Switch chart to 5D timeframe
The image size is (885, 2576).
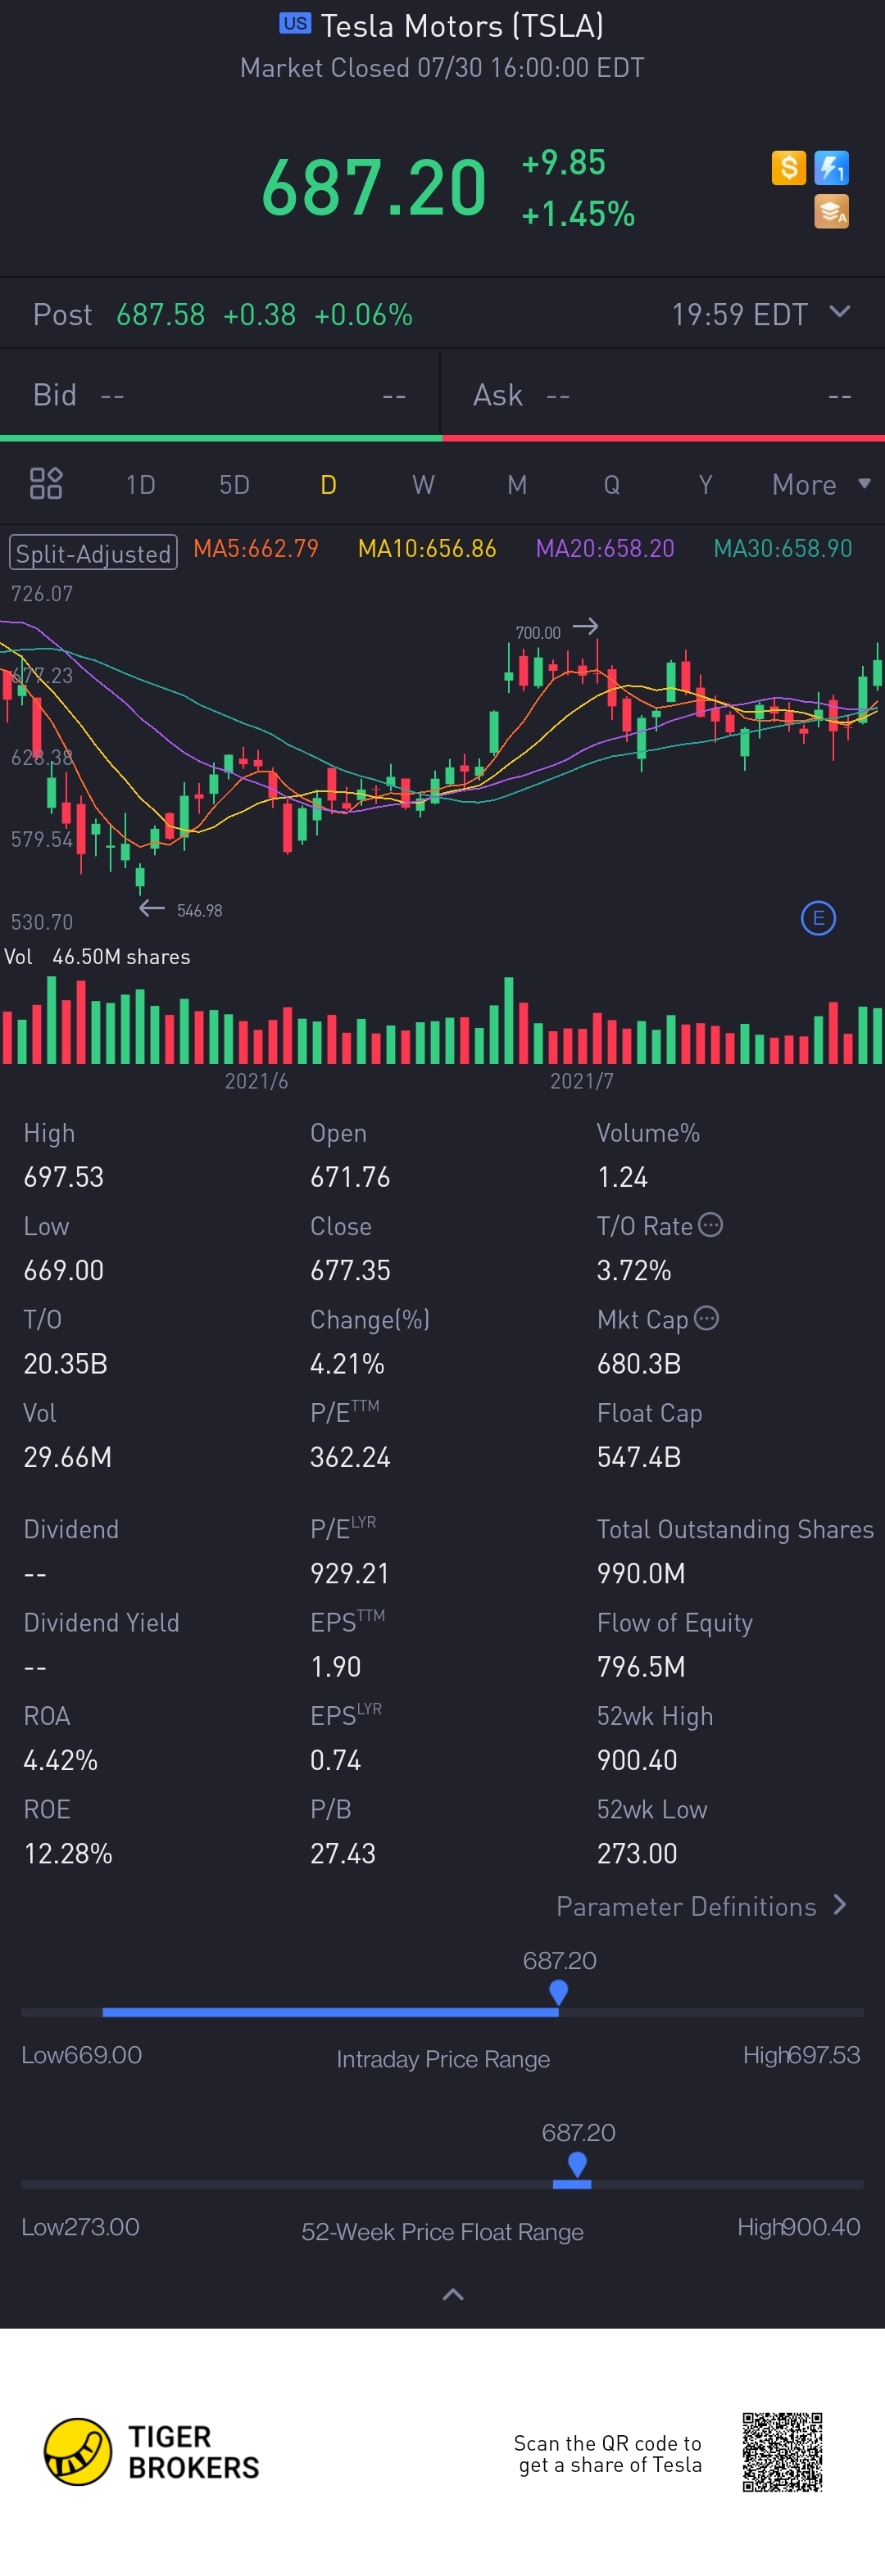tap(234, 485)
